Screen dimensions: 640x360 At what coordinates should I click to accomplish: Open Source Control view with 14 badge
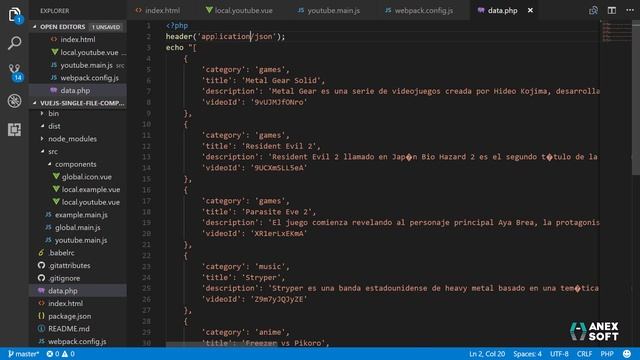point(15,72)
